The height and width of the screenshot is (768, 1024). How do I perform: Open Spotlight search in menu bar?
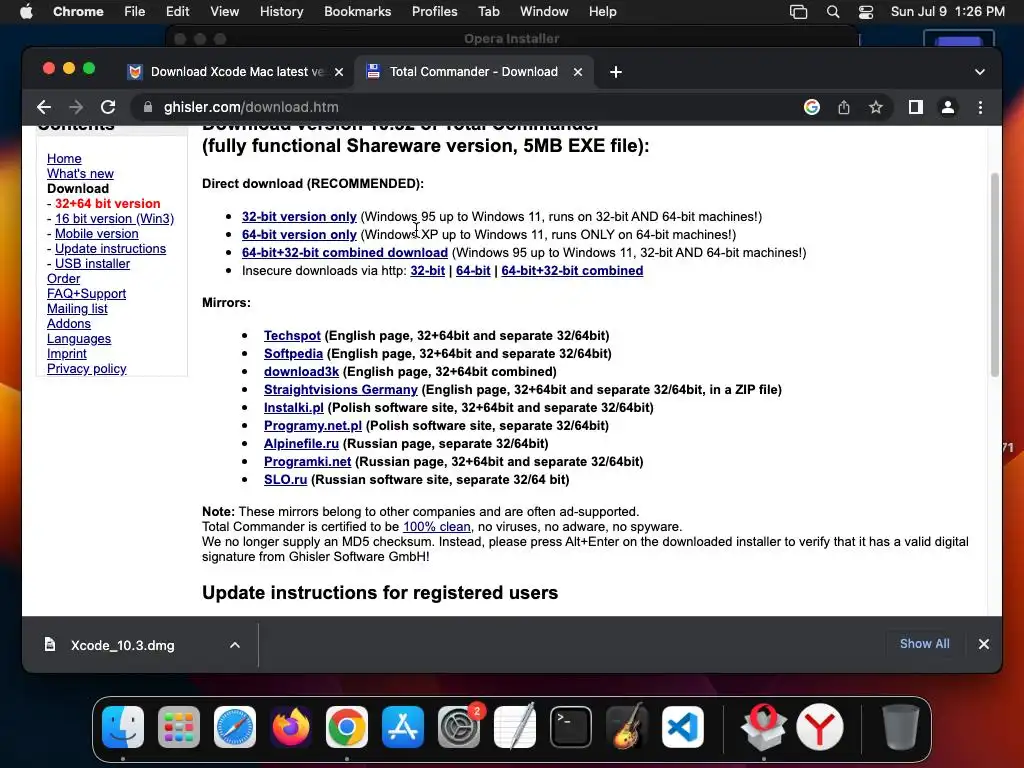[833, 12]
